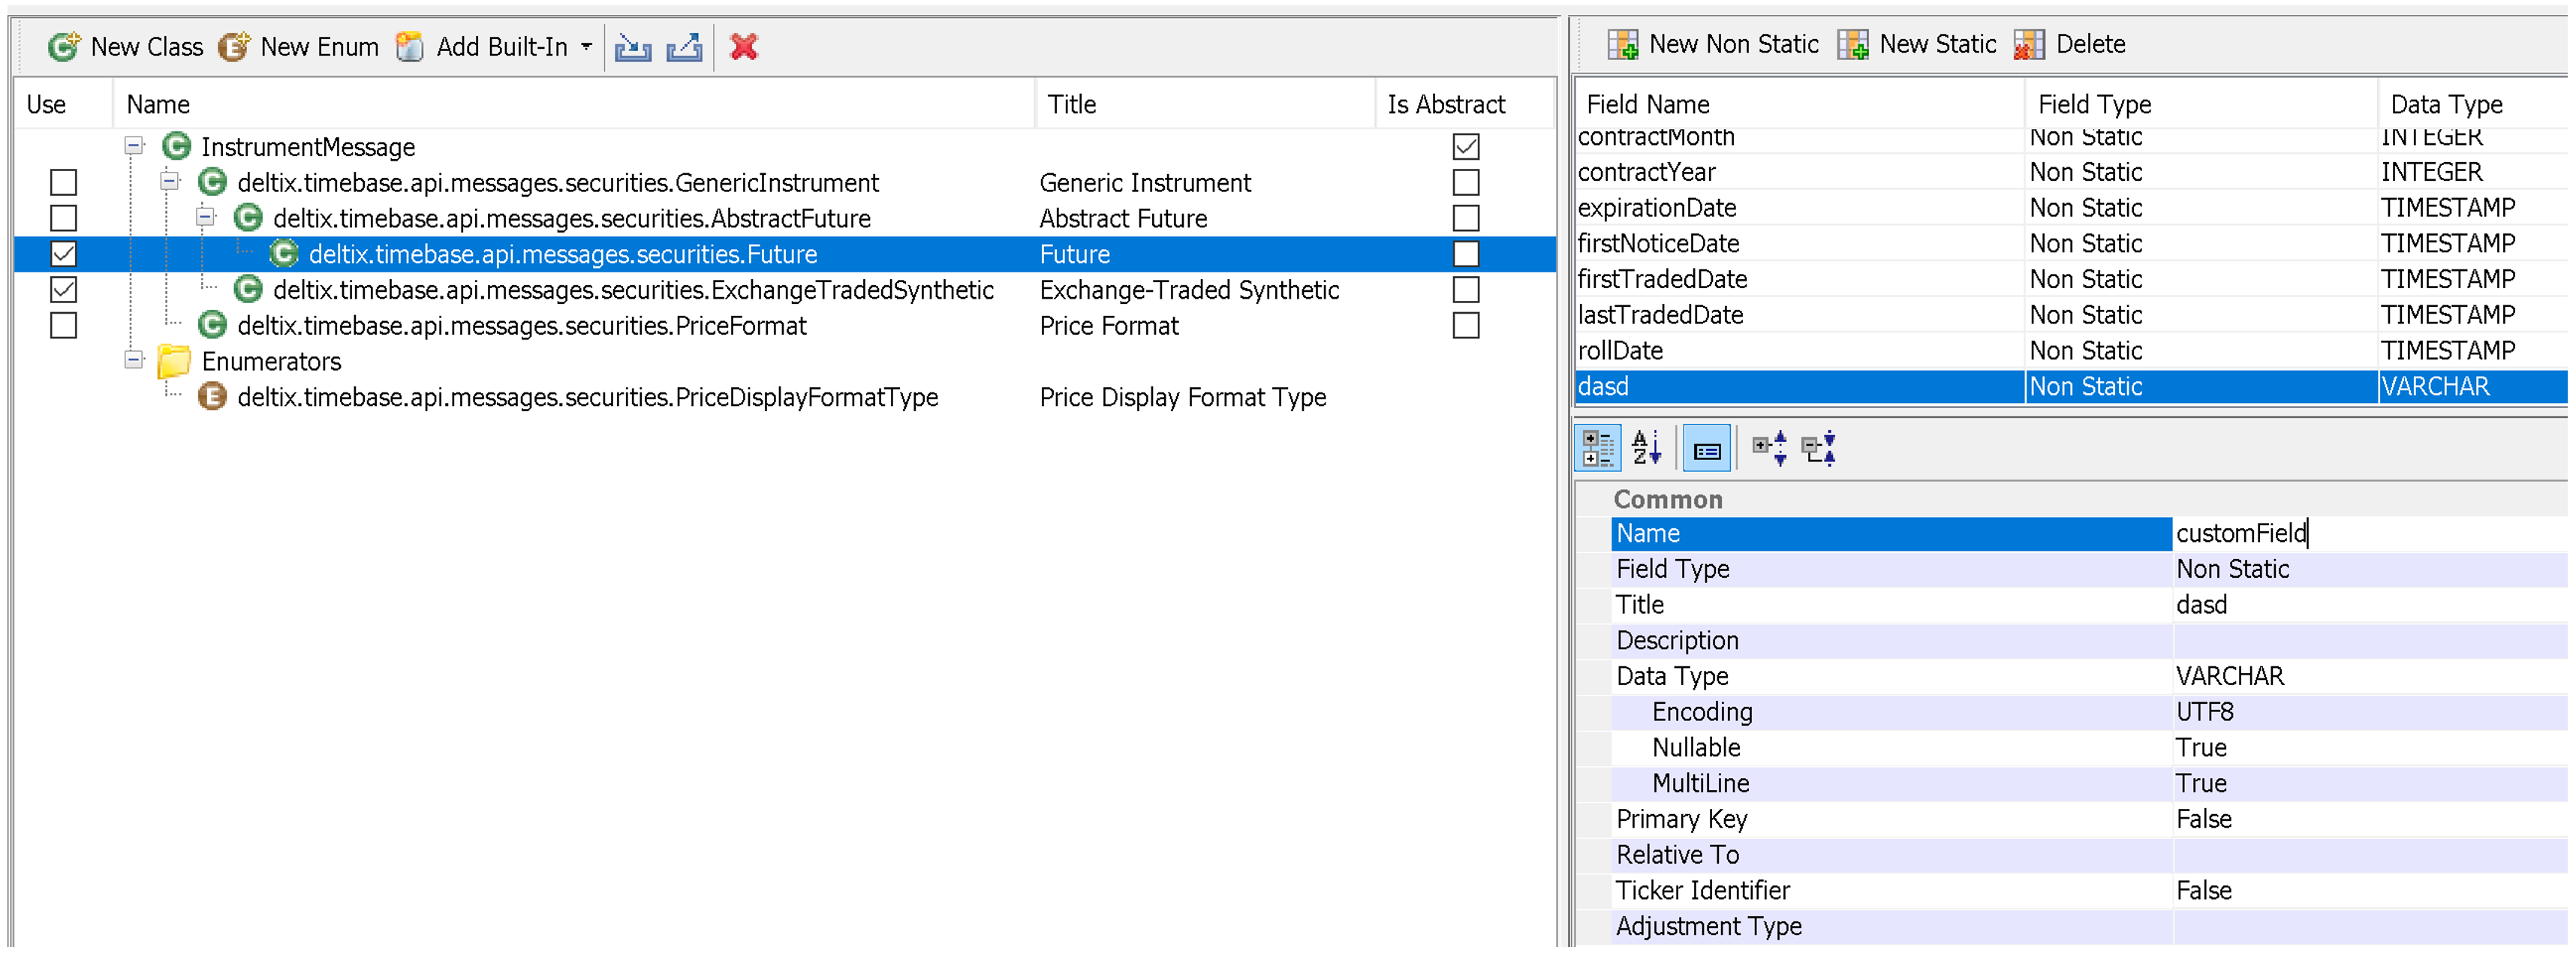
Task: Click the red X delete class icon
Action: point(744,47)
